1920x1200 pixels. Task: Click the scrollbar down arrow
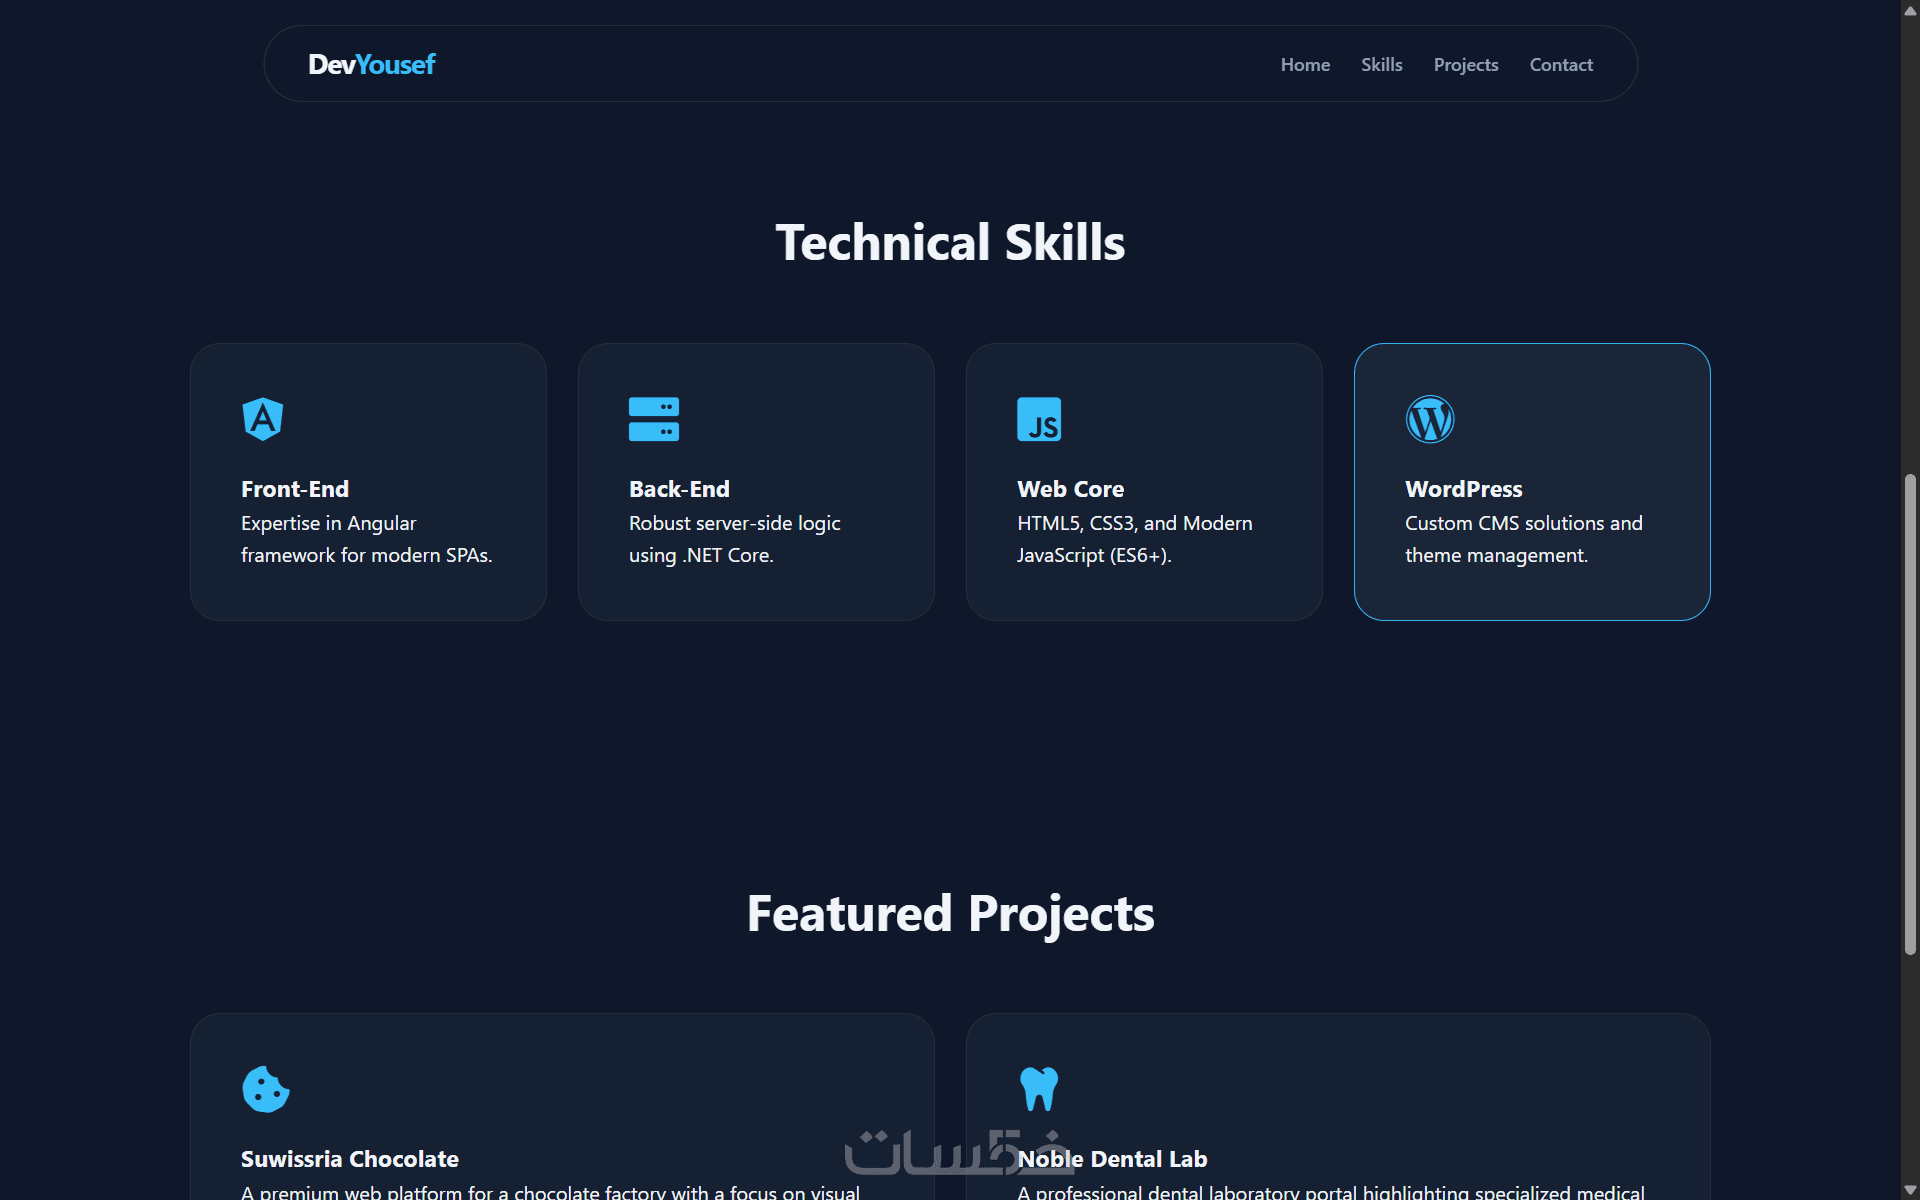[x=1910, y=1190]
